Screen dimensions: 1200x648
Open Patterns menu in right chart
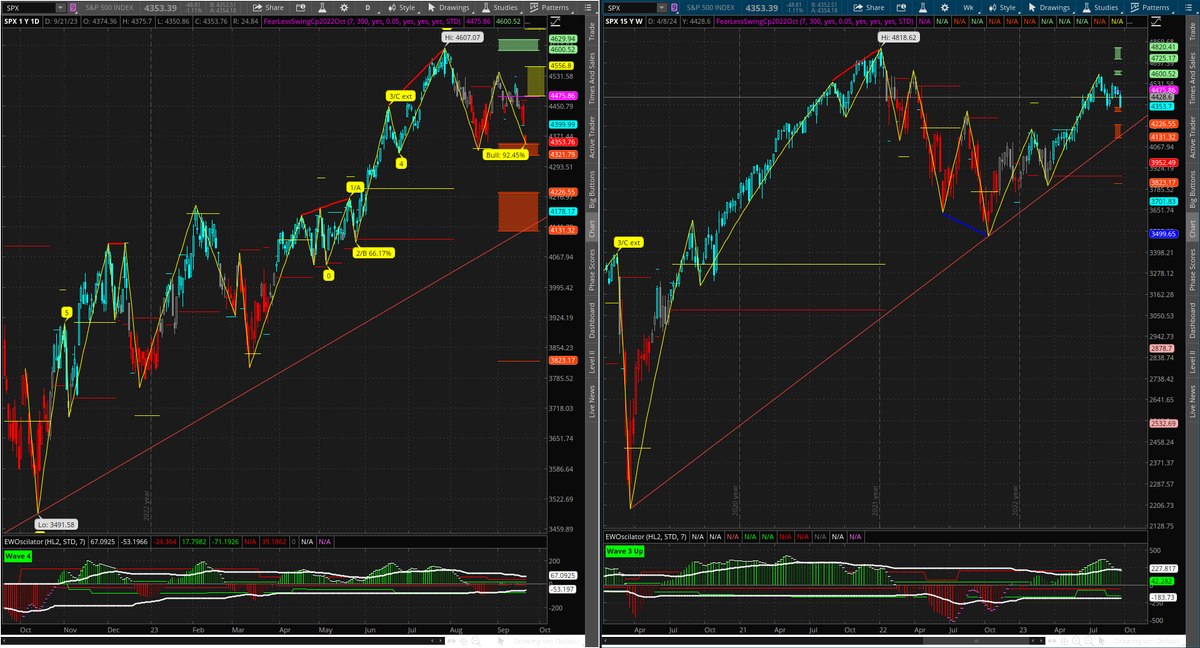[1152, 7]
